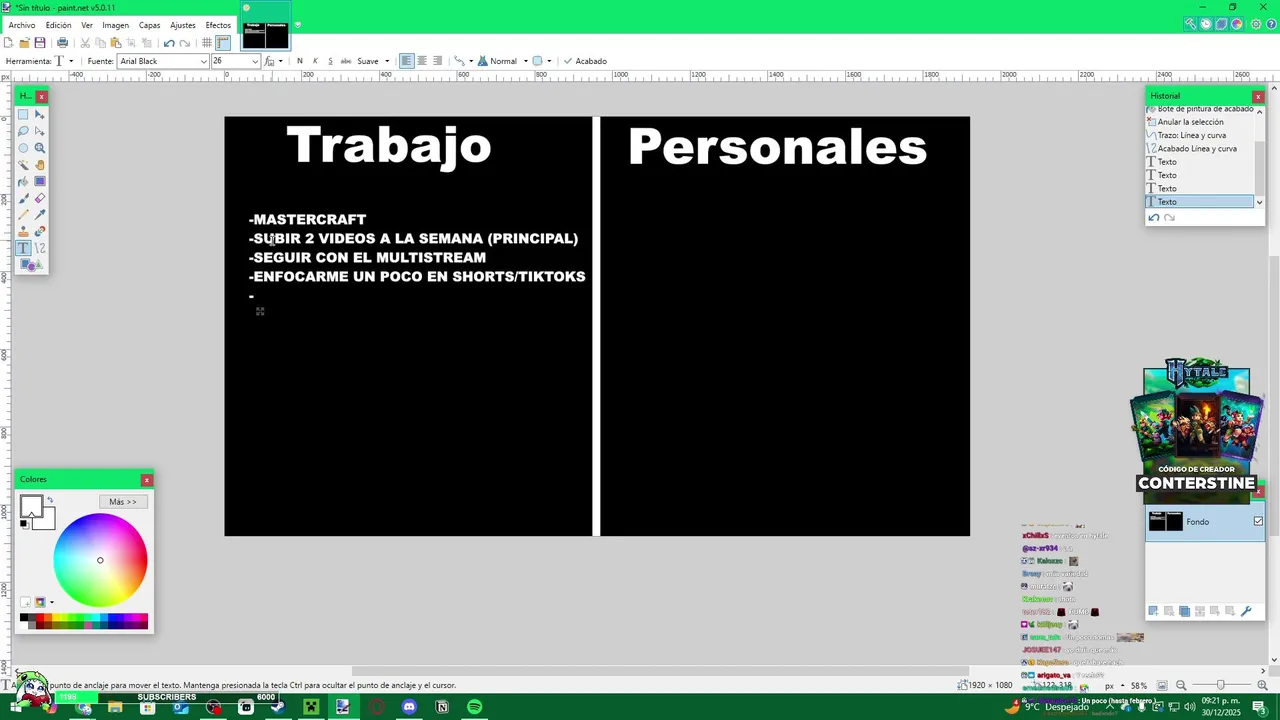
Task: Toggle strikethrough text formatting
Action: tap(346, 61)
